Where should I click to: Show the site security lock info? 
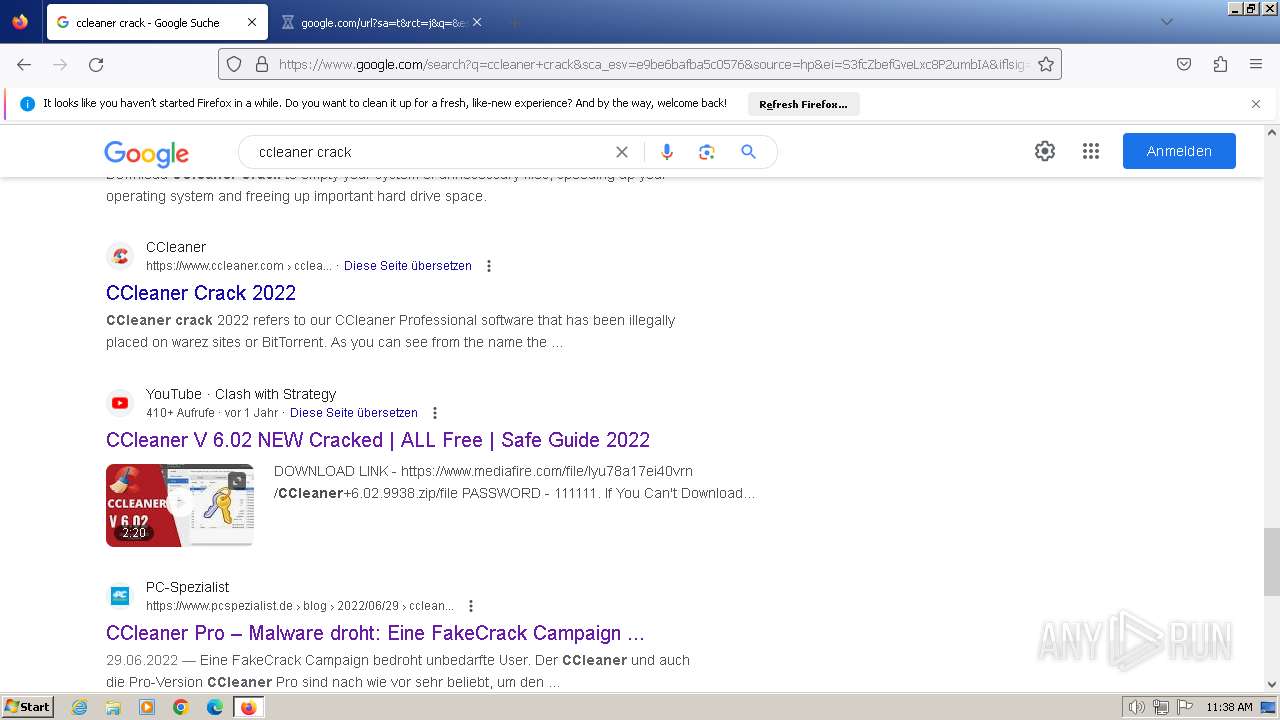[262, 64]
